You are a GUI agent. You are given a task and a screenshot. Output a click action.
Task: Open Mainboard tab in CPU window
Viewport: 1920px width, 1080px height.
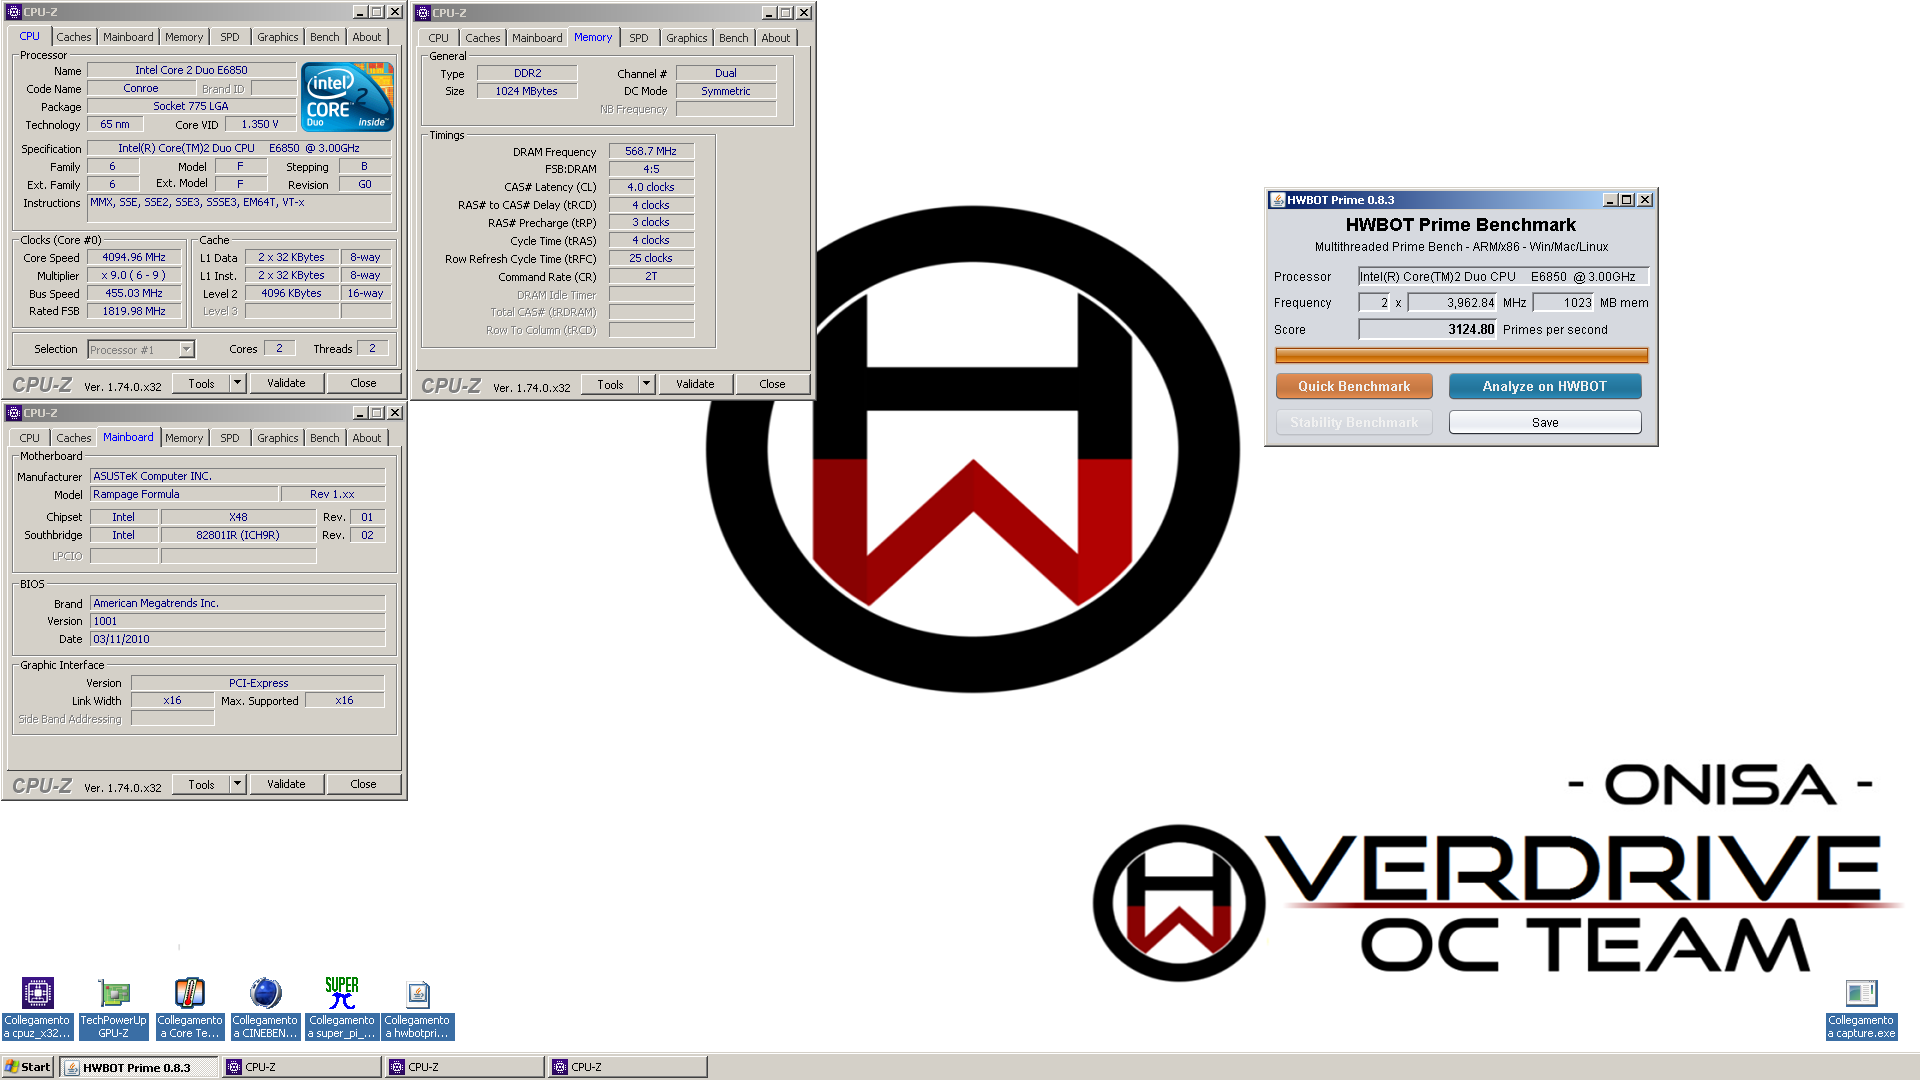[x=128, y=37]
